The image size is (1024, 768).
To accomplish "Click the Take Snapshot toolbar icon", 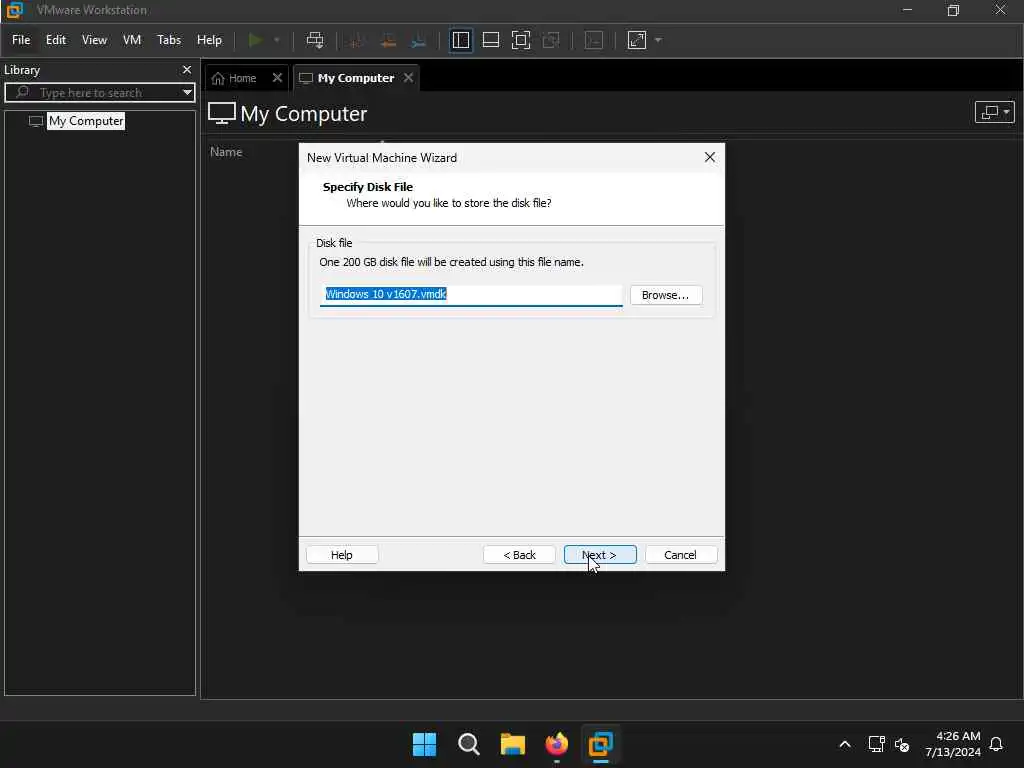I will [357, 40].
